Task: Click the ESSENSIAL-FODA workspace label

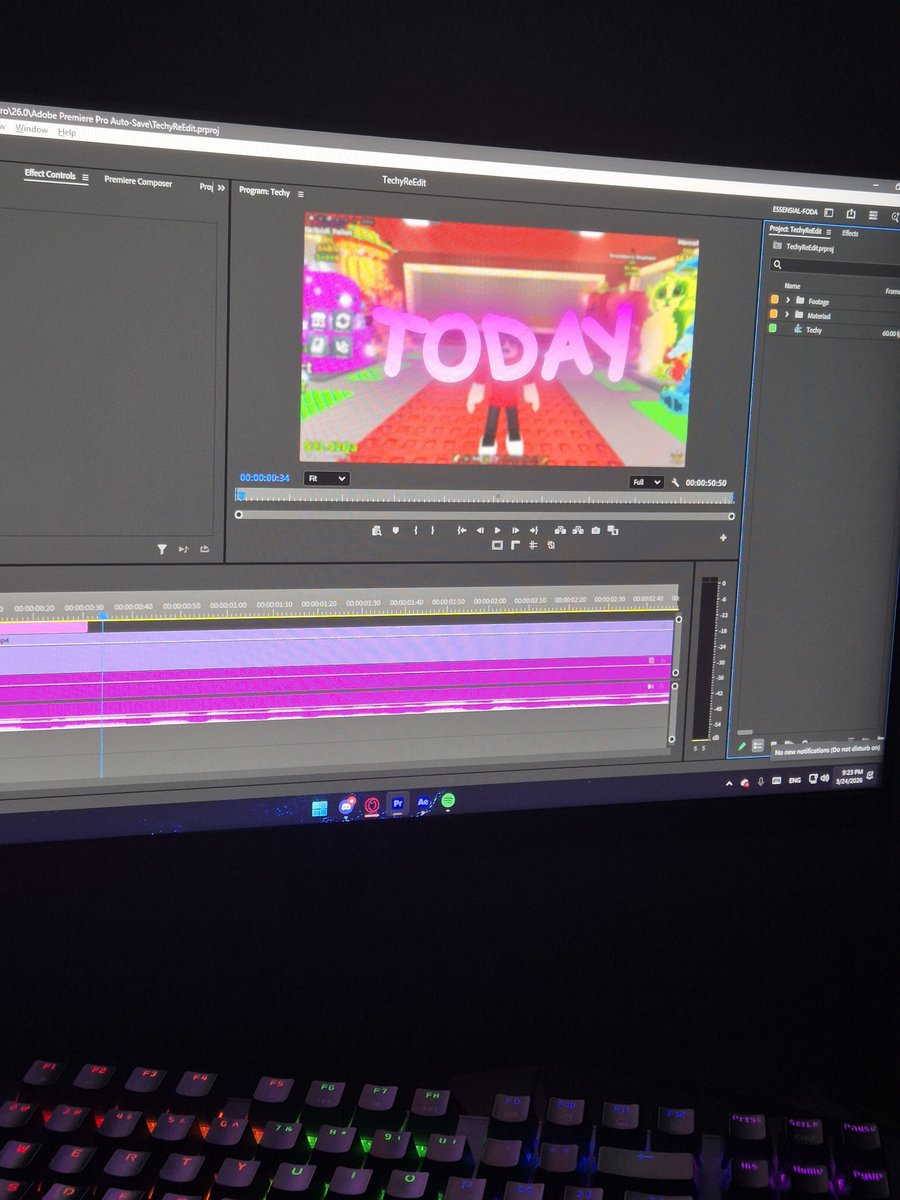Action: (x=796, y=210)
